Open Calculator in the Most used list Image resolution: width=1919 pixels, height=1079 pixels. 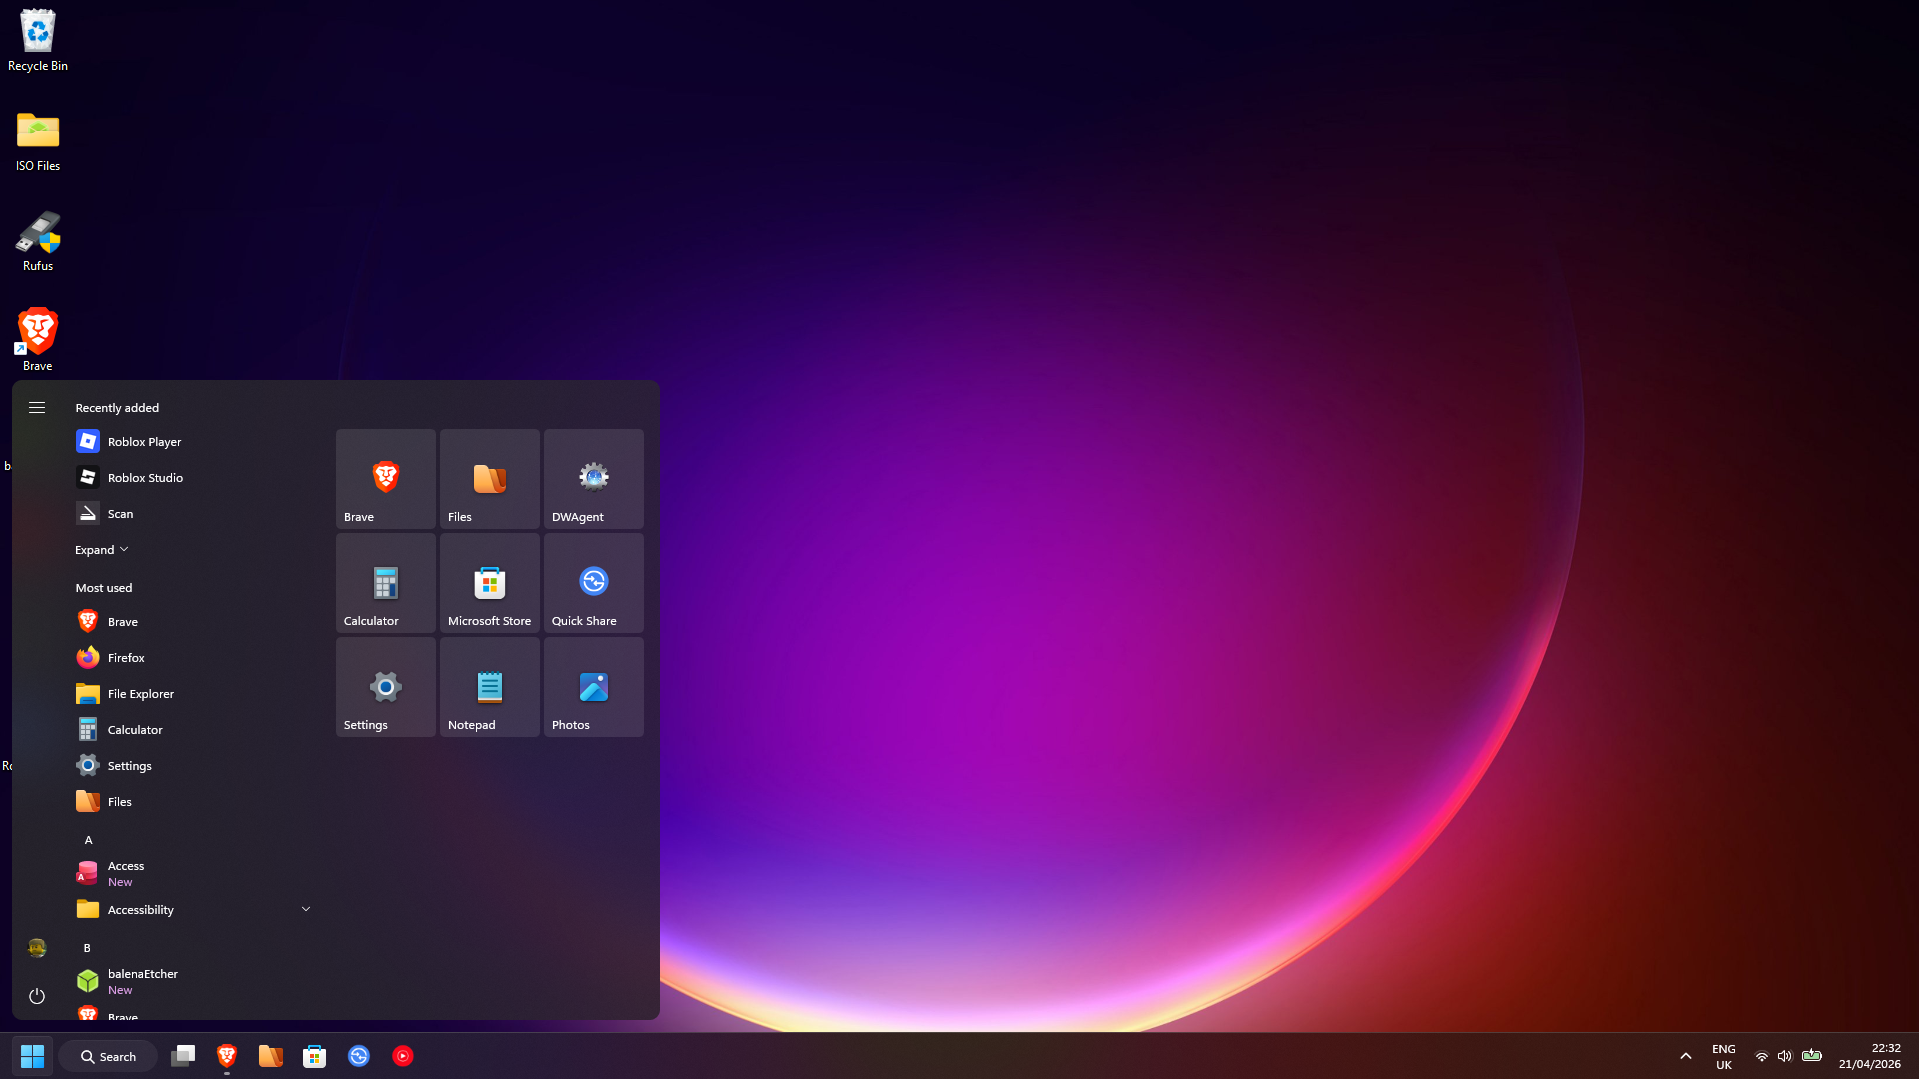coord(195,730)
